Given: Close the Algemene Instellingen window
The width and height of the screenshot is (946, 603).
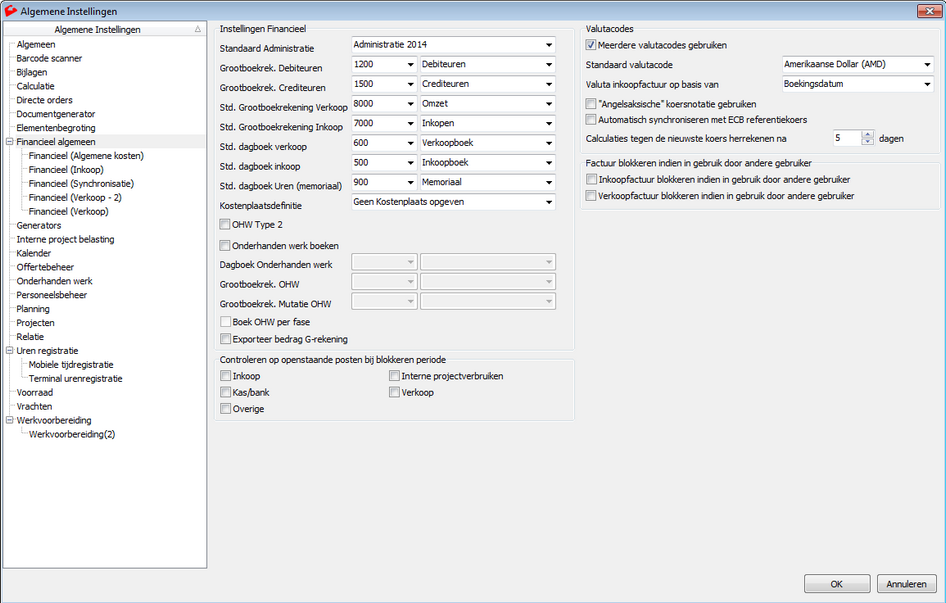Looking at the screenshot, I should tap(929, 11).
